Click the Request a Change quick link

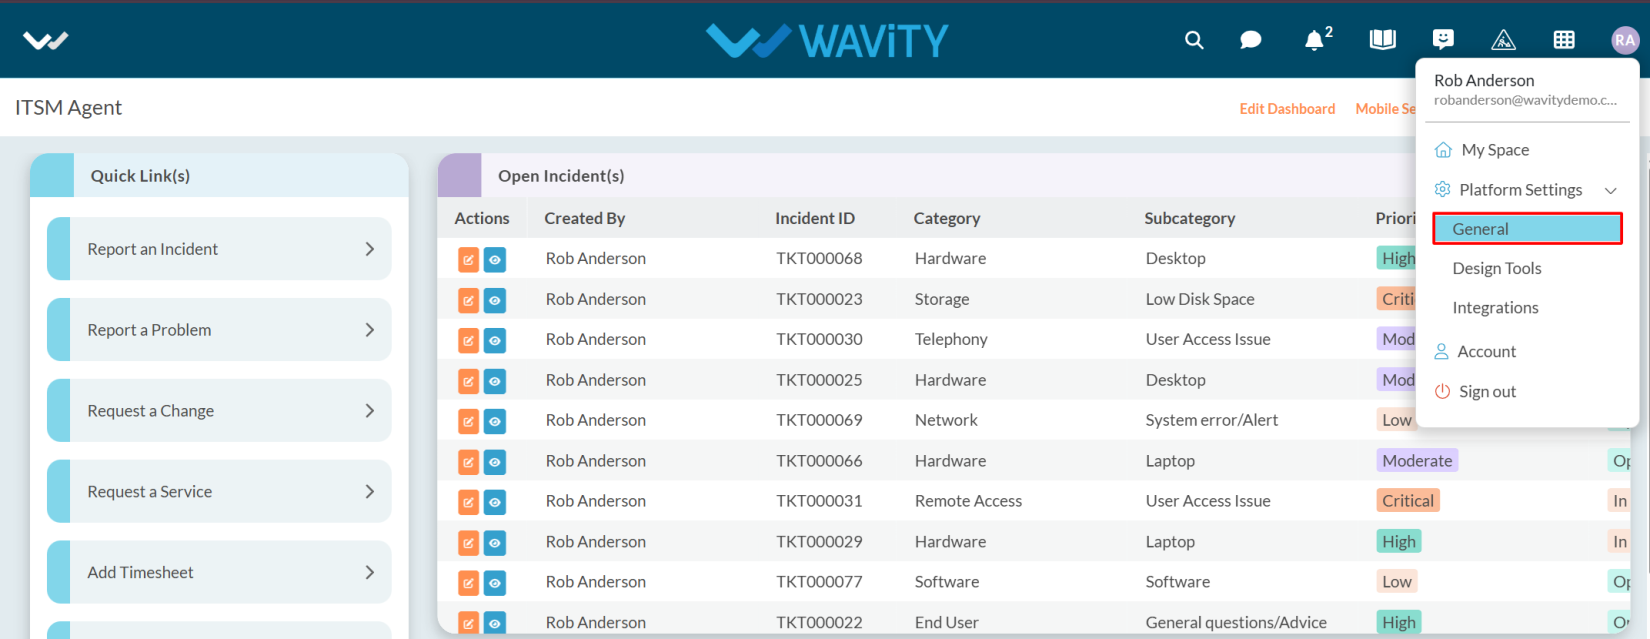tap(219, 411)
